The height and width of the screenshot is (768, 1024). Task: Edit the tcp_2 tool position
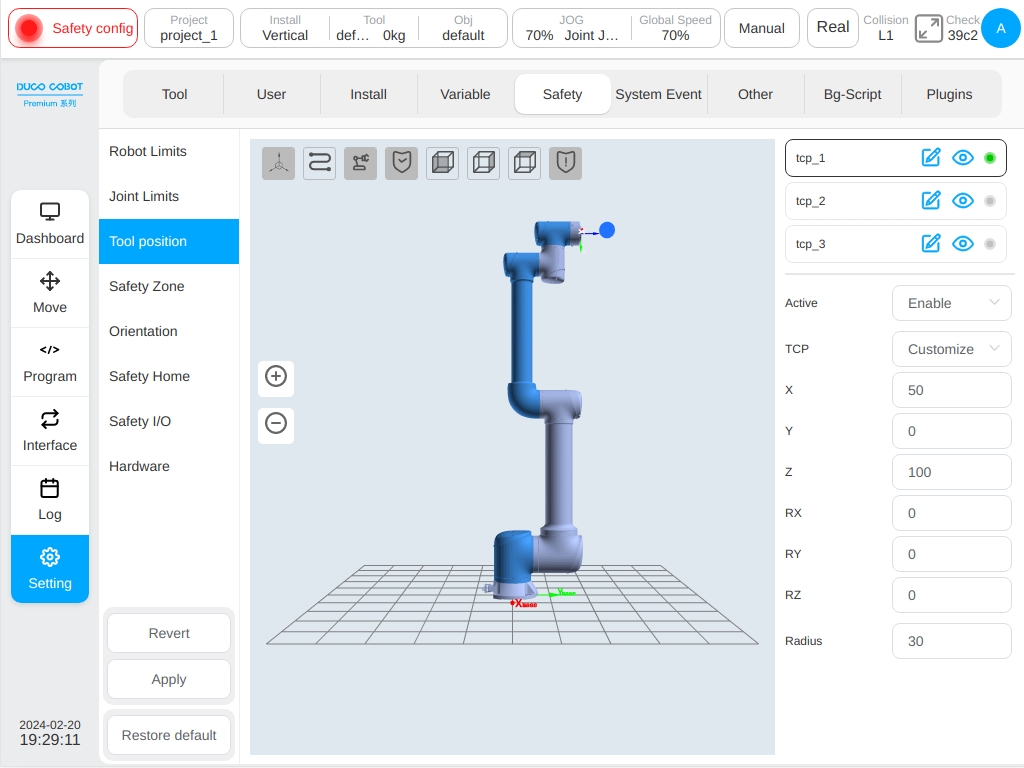931,200
